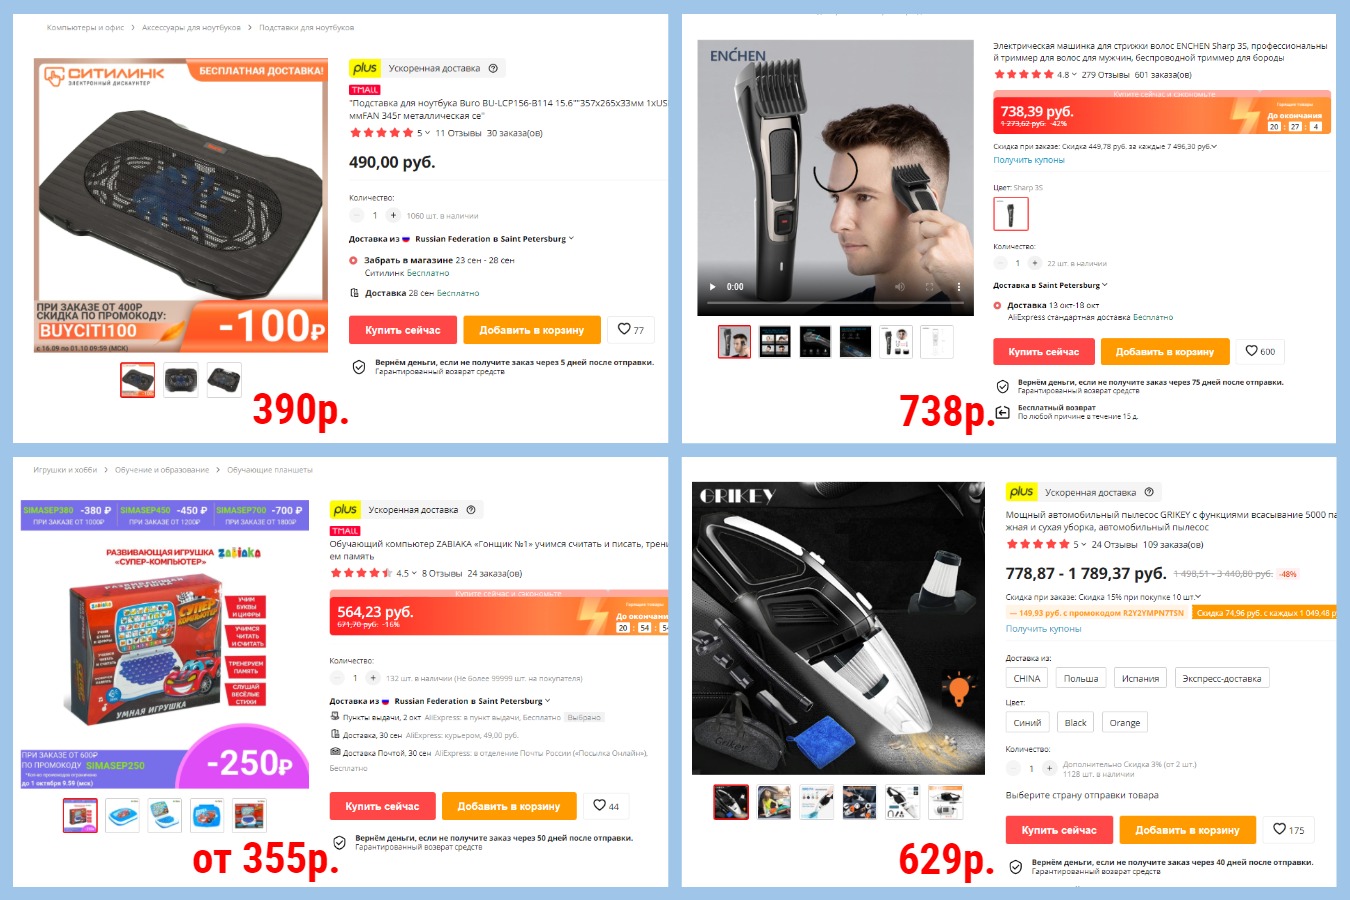Open Обучение и образование breadcrumb
Screen dimensions: 1350x900
coord(162,469)
